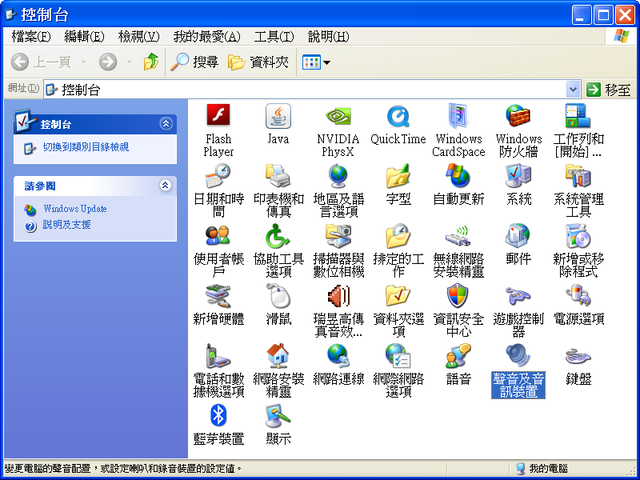Open the 系統 system icon
The width and height of the screenshot is (640, 480).
(518, 176)
